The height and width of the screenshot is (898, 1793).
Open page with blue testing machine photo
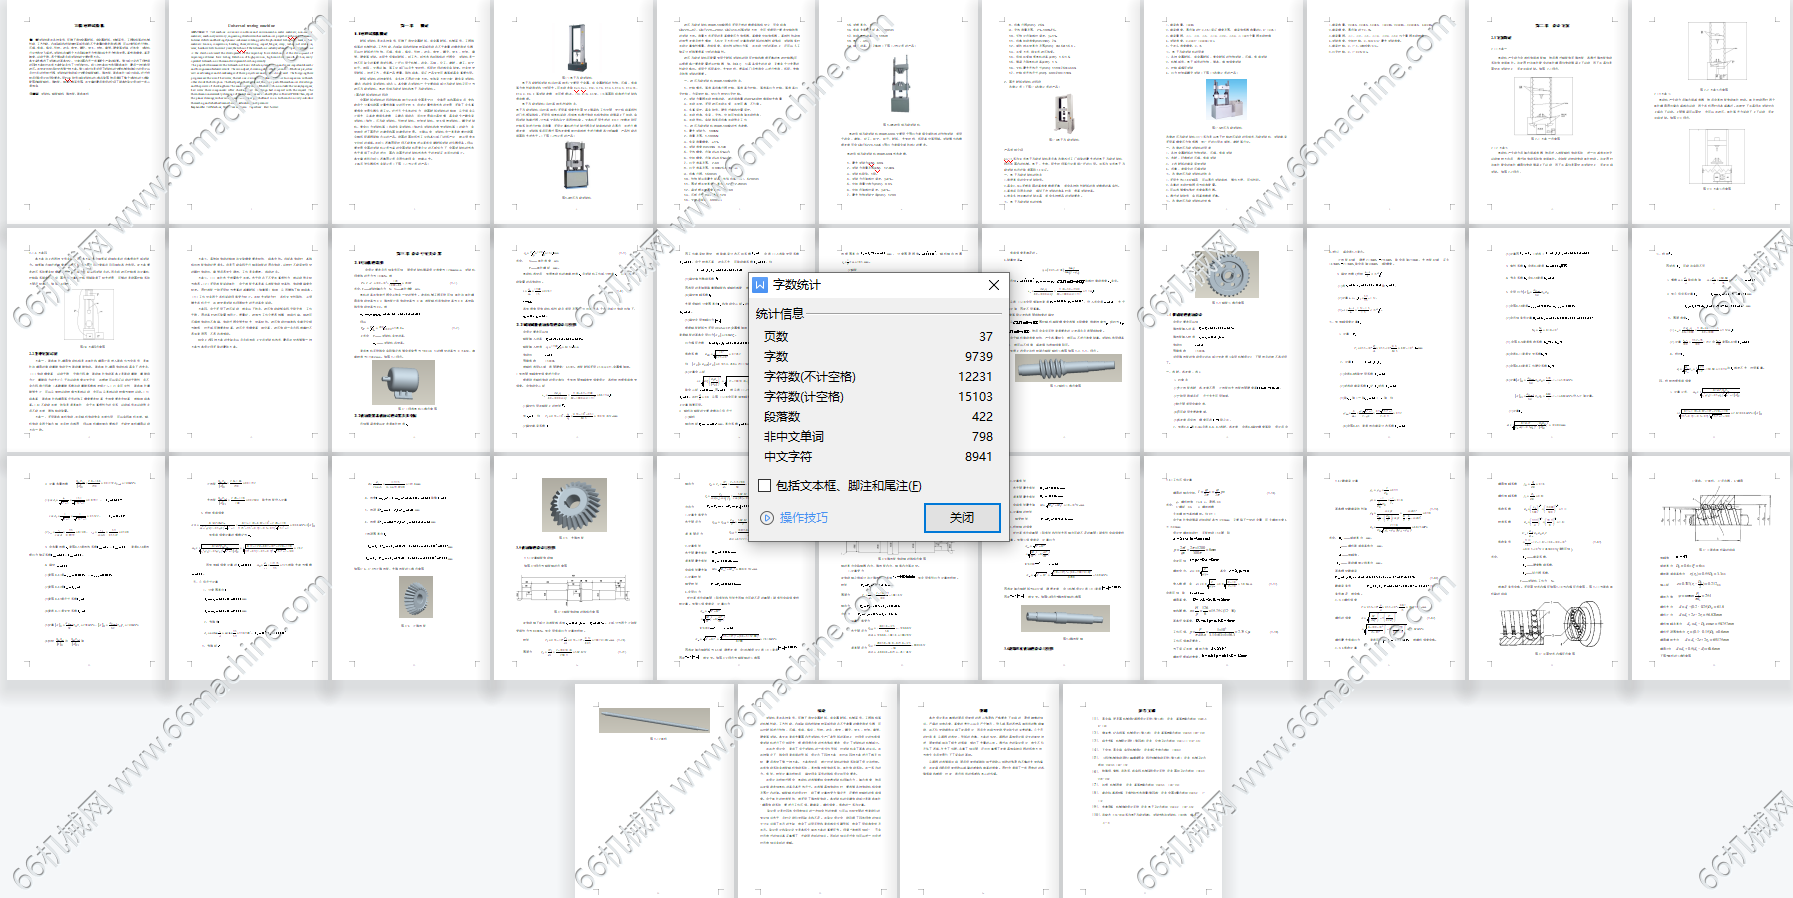pyautogui.click(x=1223, y=112)
